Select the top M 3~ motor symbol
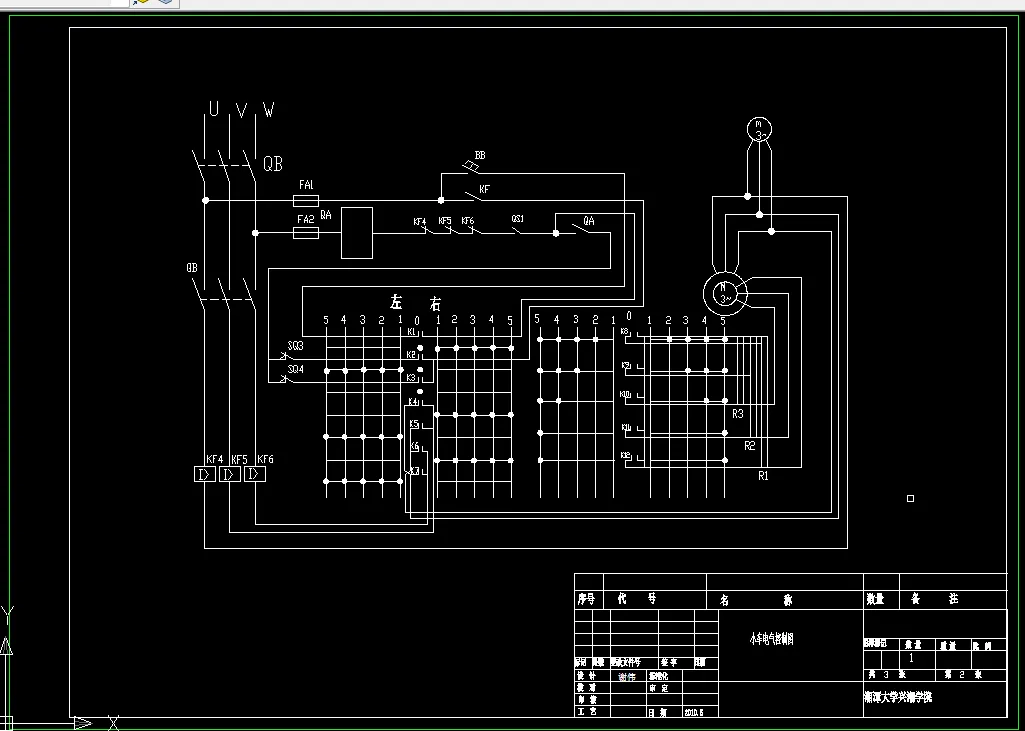 pyautogui.click(x=759, y=129)
